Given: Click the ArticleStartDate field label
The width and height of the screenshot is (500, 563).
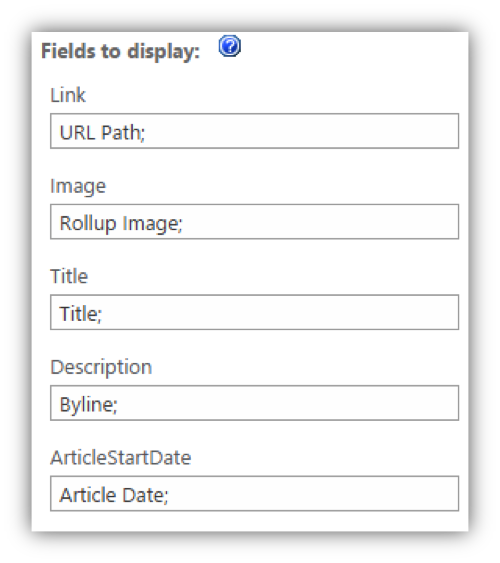Looking at the screenshot, I should (121, 458).
